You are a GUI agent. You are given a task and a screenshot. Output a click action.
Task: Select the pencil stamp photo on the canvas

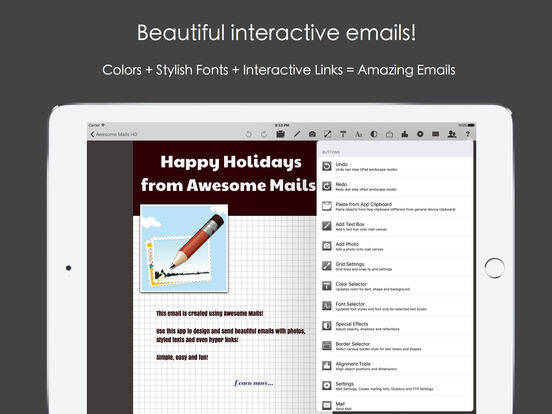pos(184,249)
